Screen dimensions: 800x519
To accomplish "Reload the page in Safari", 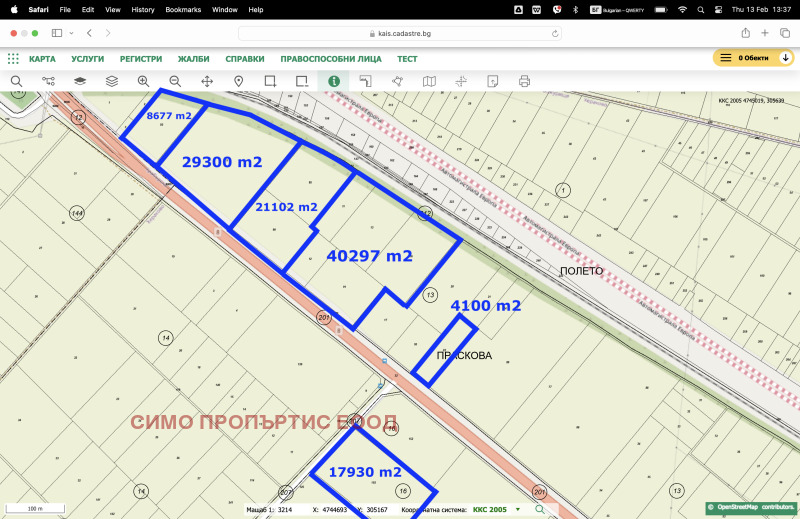I will [556, 33].
